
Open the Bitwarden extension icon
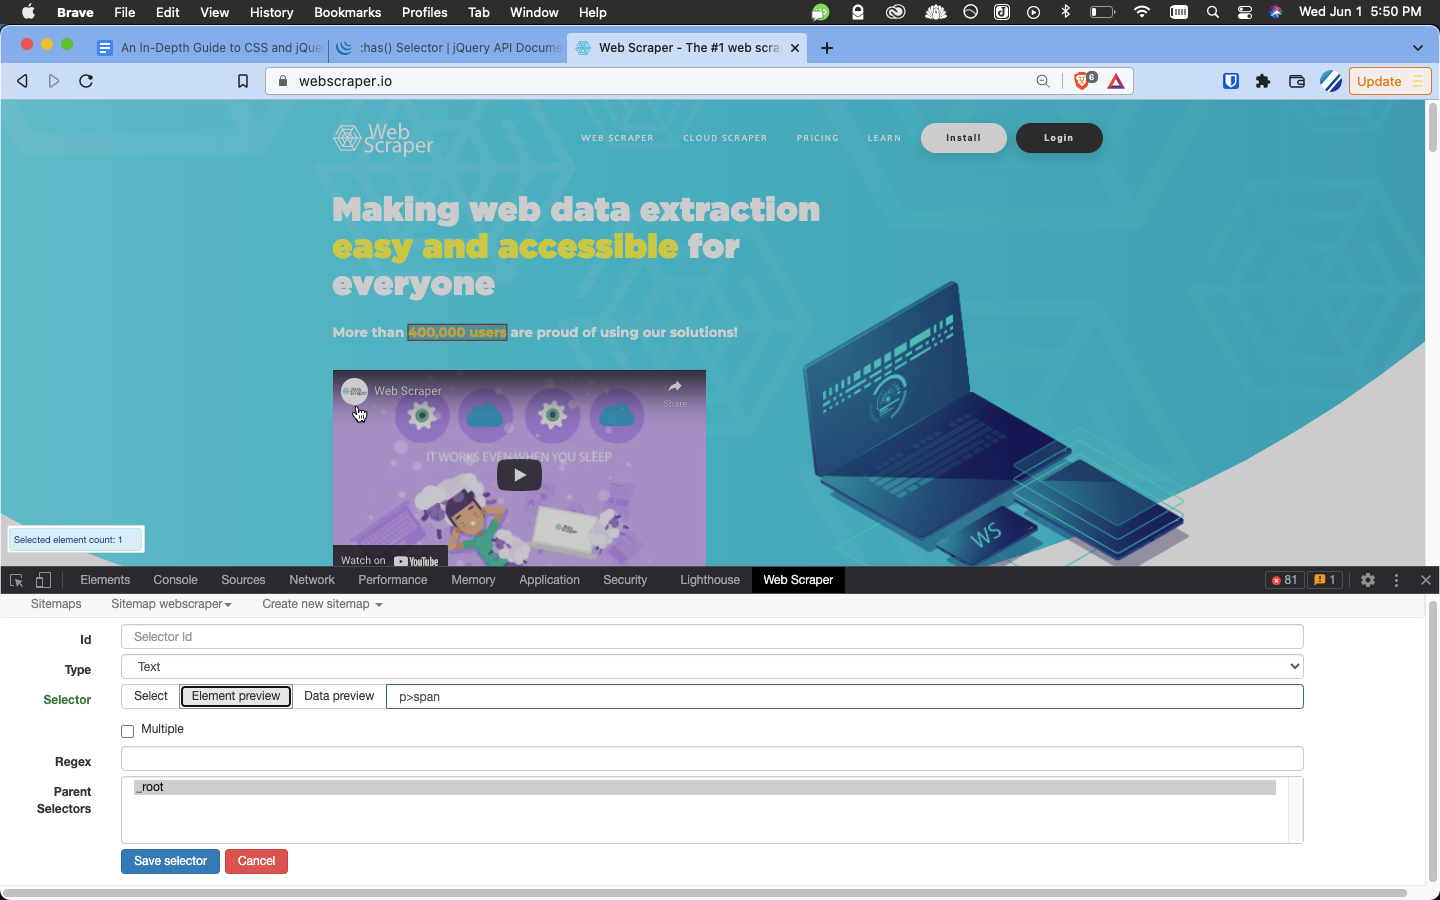[x=1231, y=81]
